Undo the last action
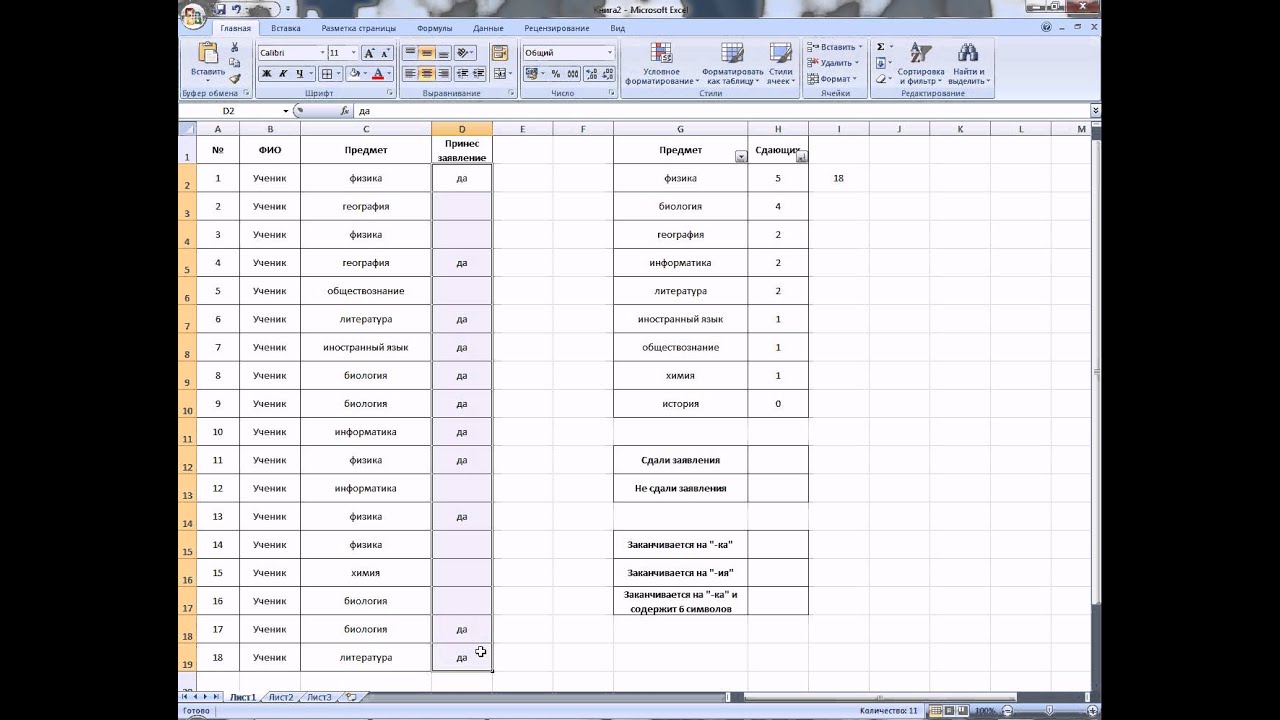Viewport: 1280px width, 720px height. pyautogui.click(x=237, y=9)
